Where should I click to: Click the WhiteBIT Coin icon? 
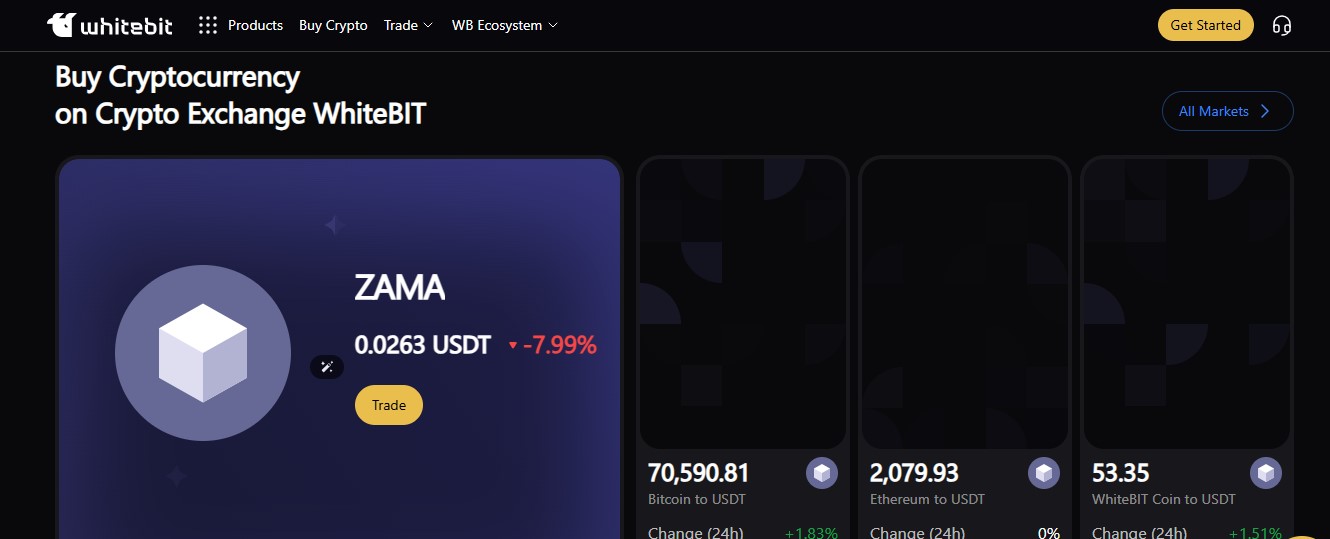pyautogui.click(x=1266, y=473)
